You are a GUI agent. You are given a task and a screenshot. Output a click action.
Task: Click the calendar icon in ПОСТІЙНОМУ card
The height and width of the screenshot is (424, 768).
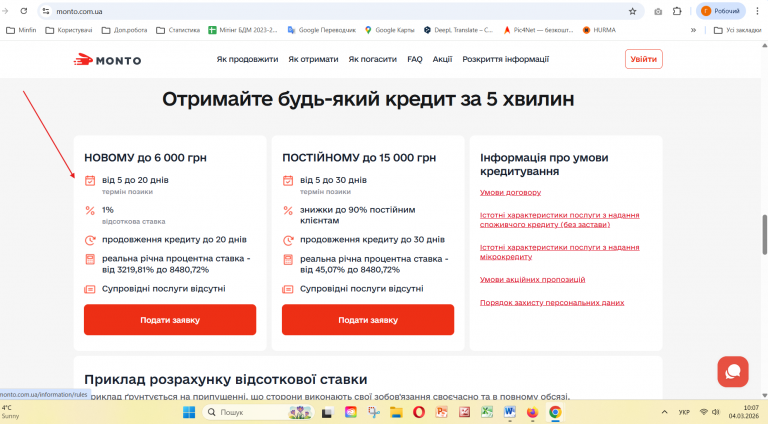[x=288, y=181]
